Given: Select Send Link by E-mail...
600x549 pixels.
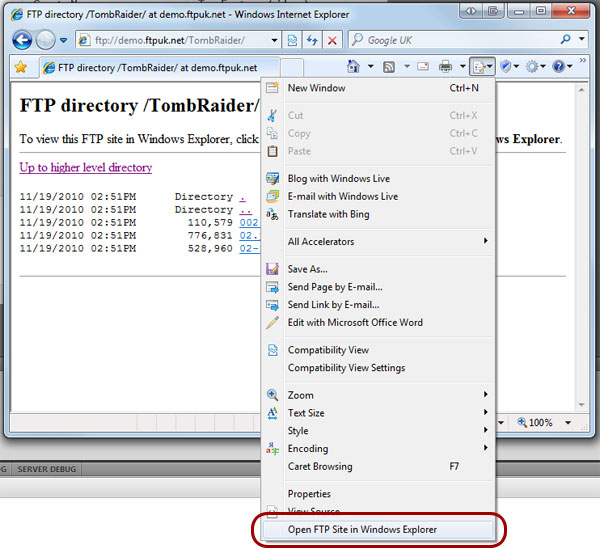Looking at the screenshot, I should tap(379, 305).
